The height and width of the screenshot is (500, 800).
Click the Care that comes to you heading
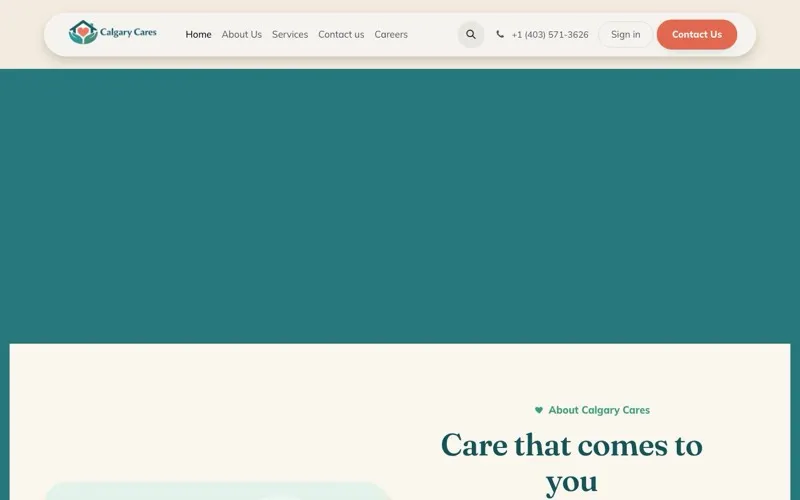[571, 463]
